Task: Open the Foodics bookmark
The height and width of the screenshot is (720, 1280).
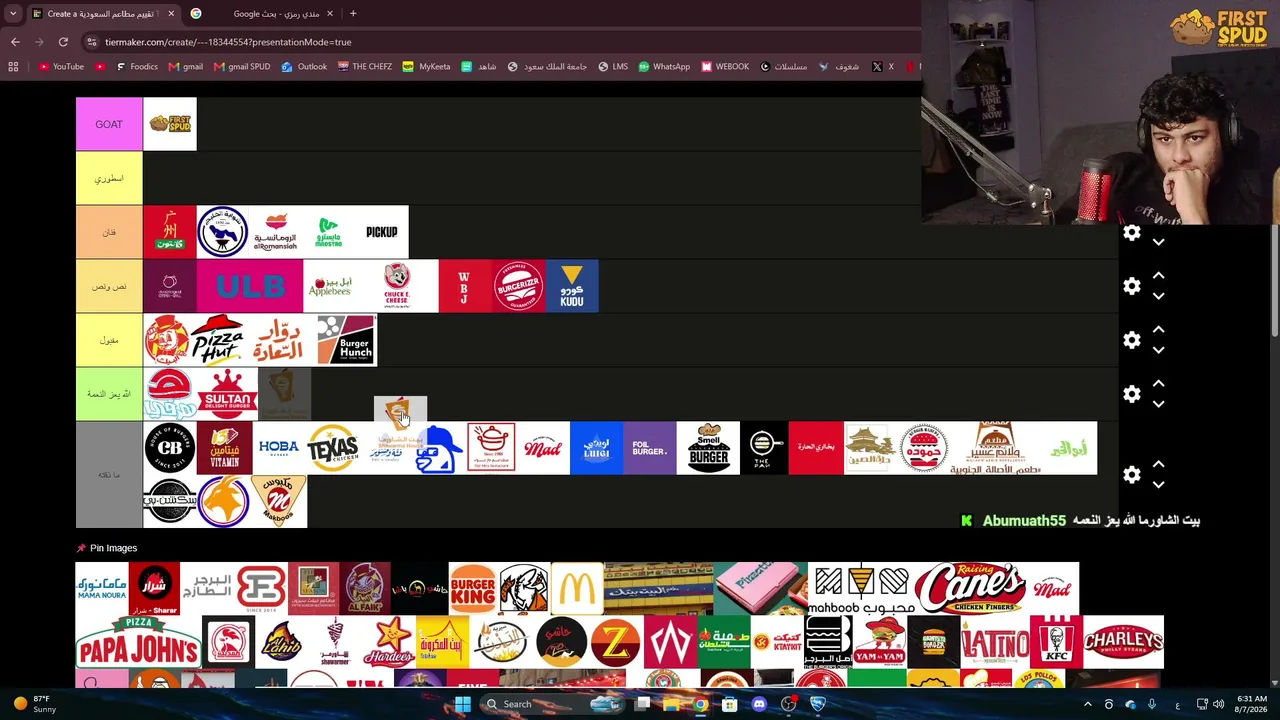Action: tap(136, 67)
